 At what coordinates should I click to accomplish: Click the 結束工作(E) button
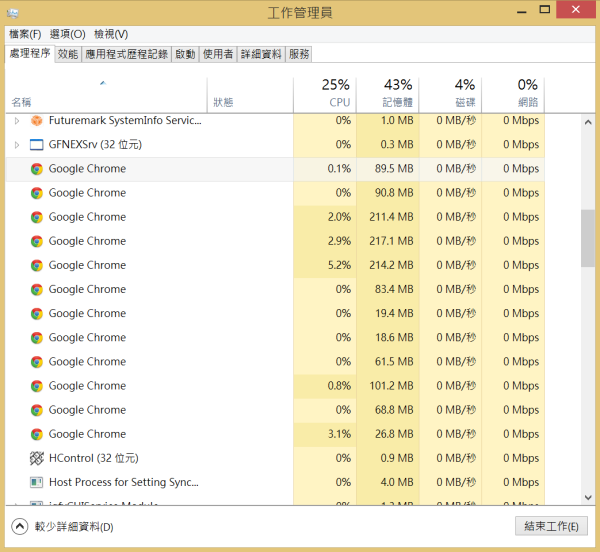click(551, 526)
